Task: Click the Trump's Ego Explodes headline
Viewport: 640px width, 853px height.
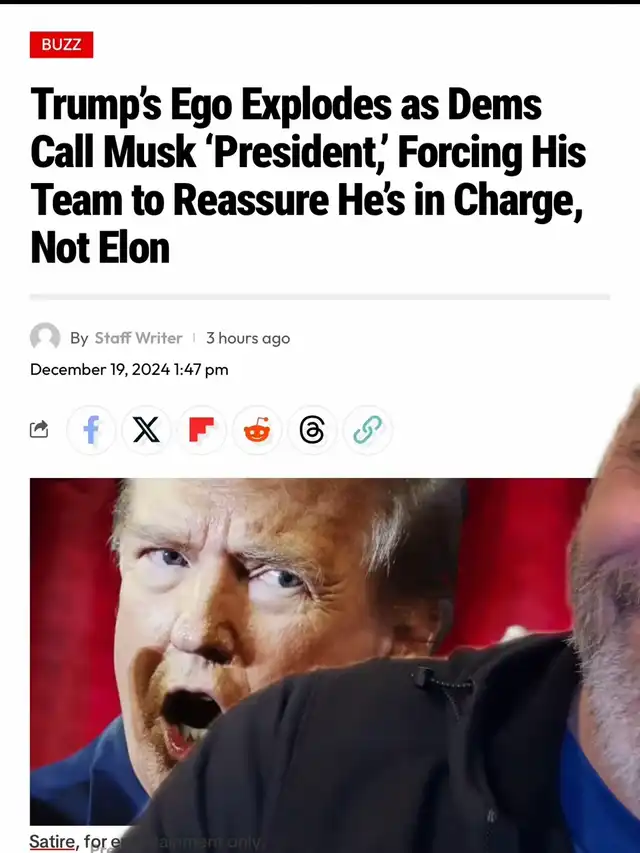Action: pyautogui.click(x=308, y=175)
